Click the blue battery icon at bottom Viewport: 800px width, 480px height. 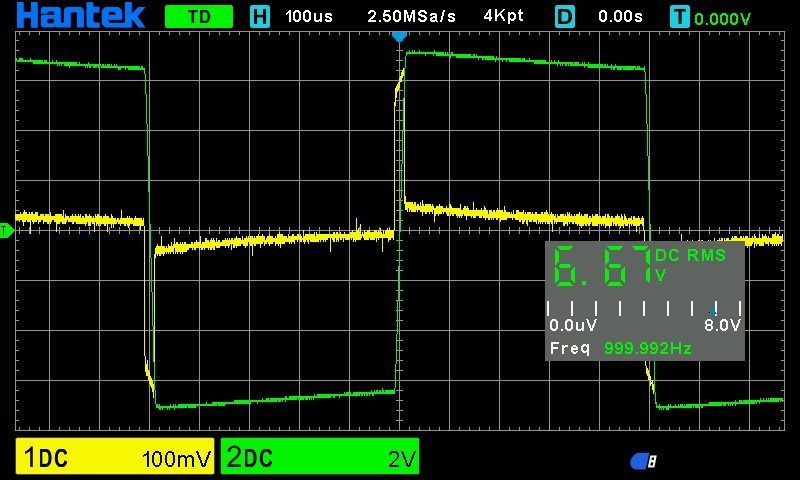tap(643, 460)
